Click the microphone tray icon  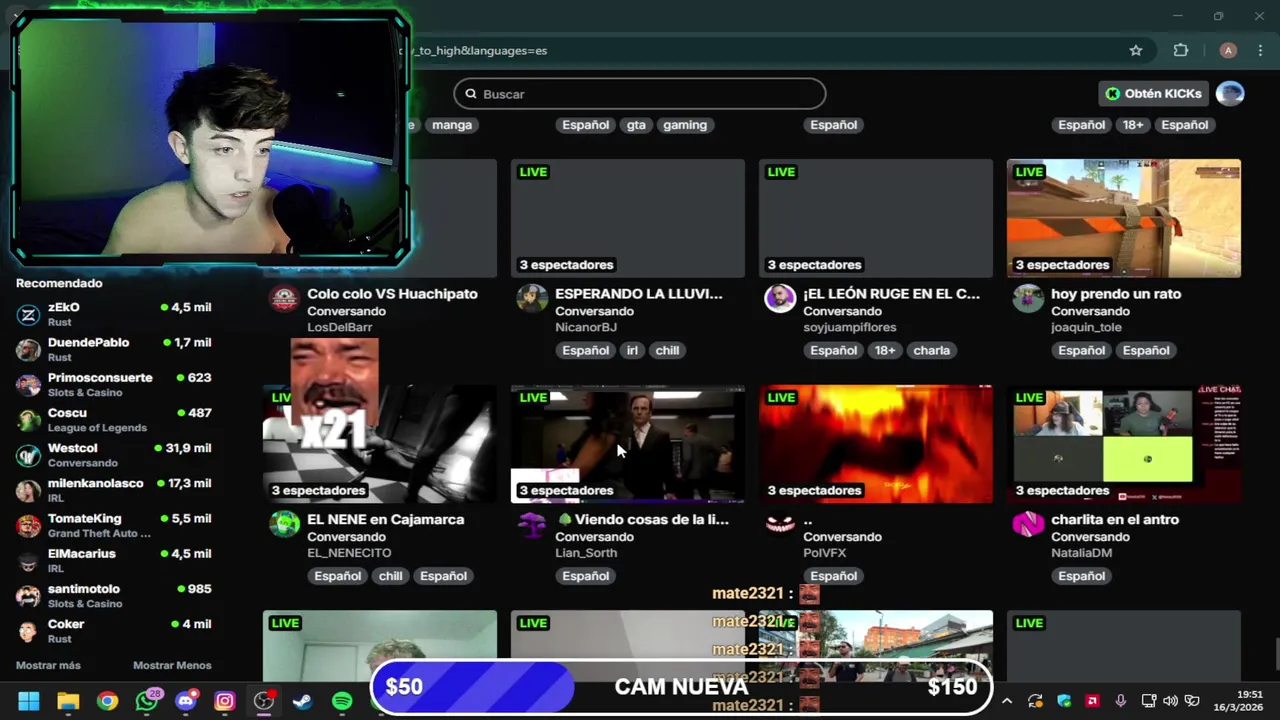[1121, 701]
